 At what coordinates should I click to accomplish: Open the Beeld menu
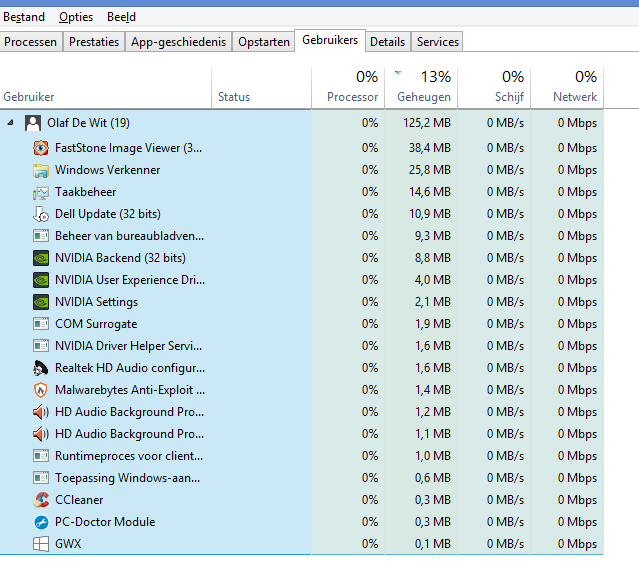[x=121, y=17]
